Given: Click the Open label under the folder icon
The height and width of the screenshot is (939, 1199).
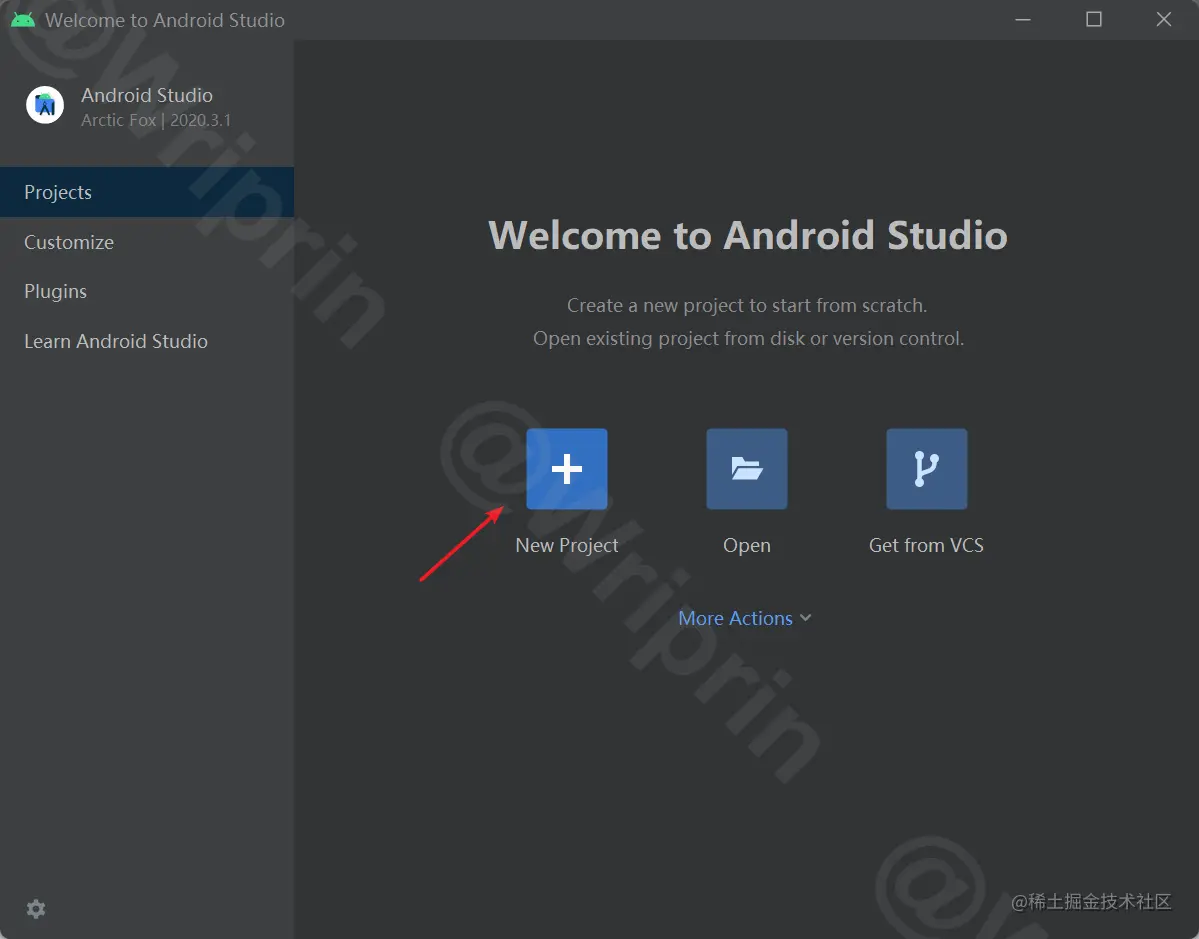Looking at the screenshot, I should [x=746, y=545].
